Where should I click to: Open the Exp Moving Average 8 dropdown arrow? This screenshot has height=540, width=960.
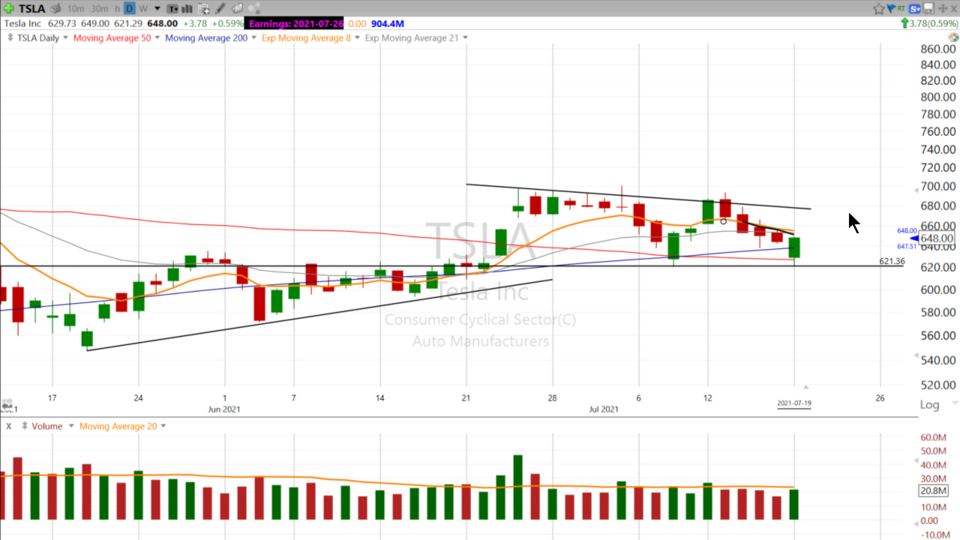click(x=358, y=38)
